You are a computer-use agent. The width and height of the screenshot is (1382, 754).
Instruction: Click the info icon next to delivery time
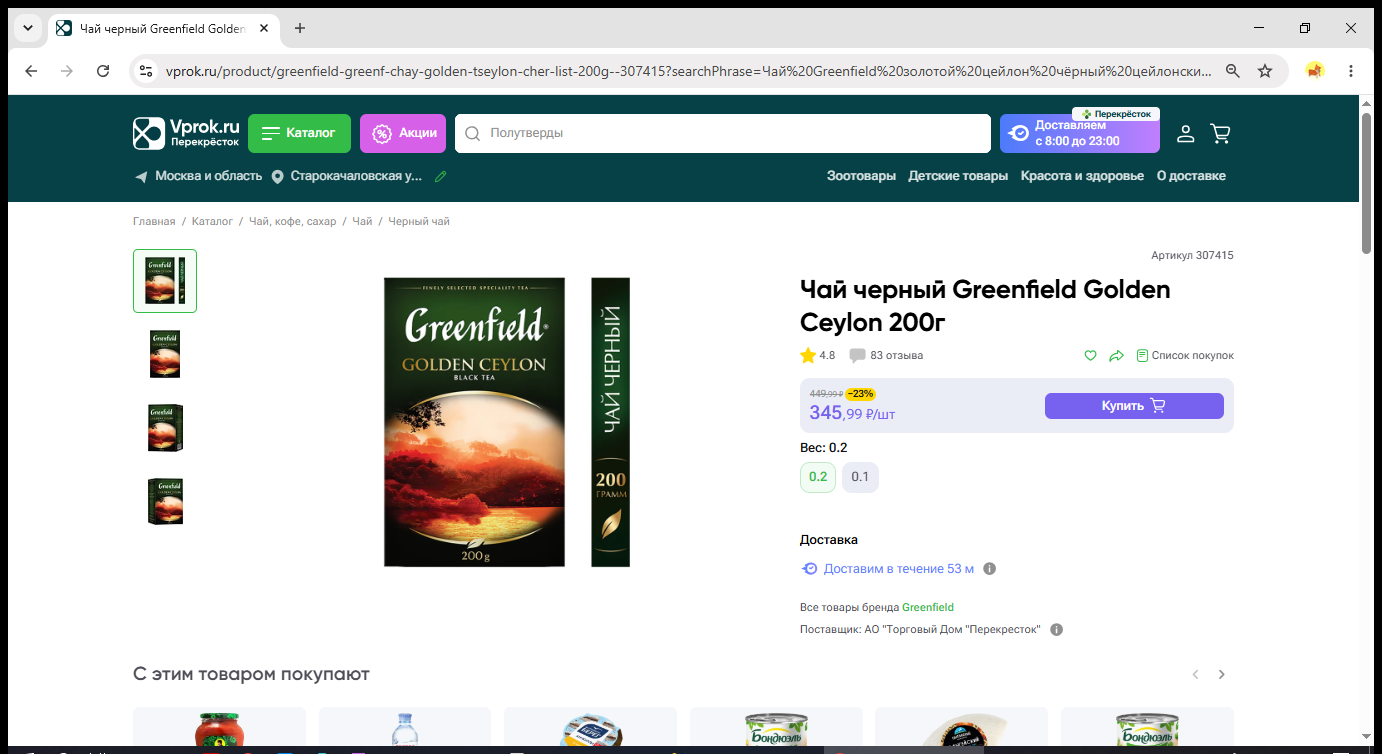(x=990, y=569)
